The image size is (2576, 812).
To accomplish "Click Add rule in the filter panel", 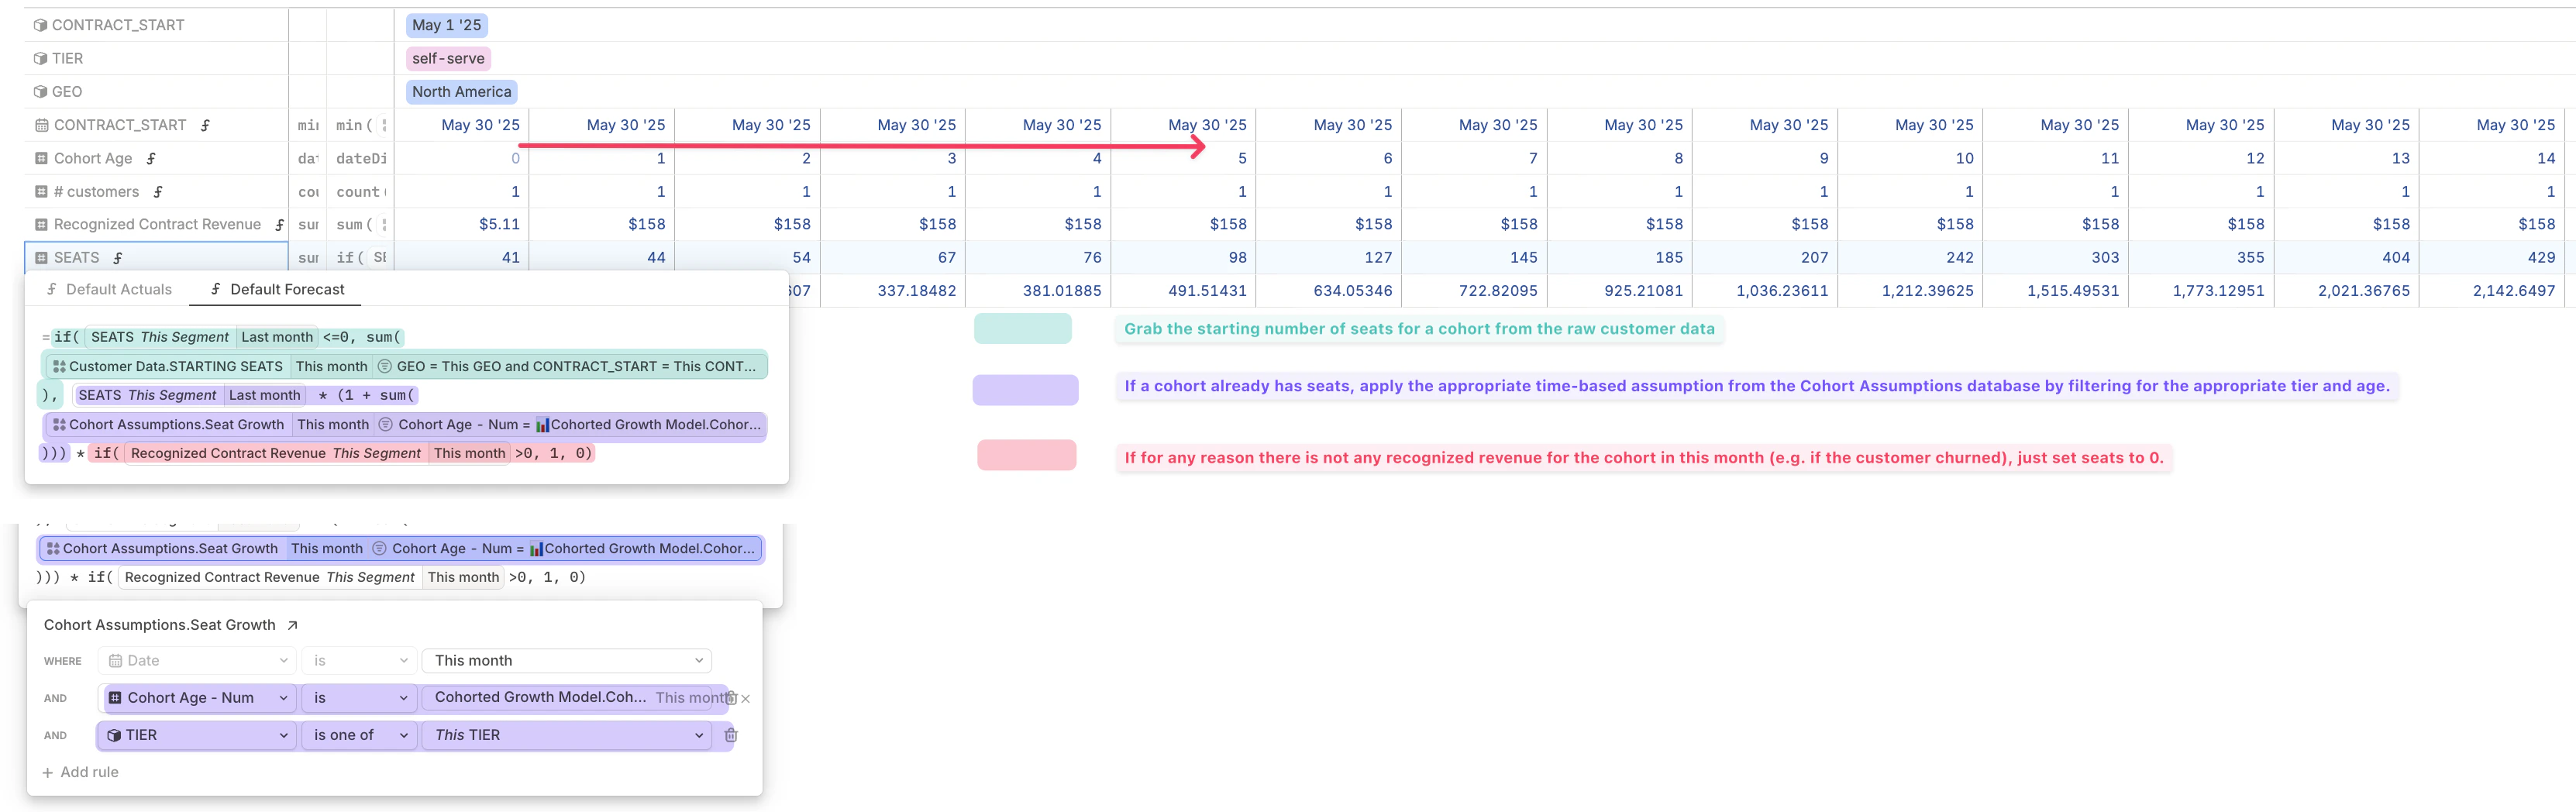I will pos(80,772).
